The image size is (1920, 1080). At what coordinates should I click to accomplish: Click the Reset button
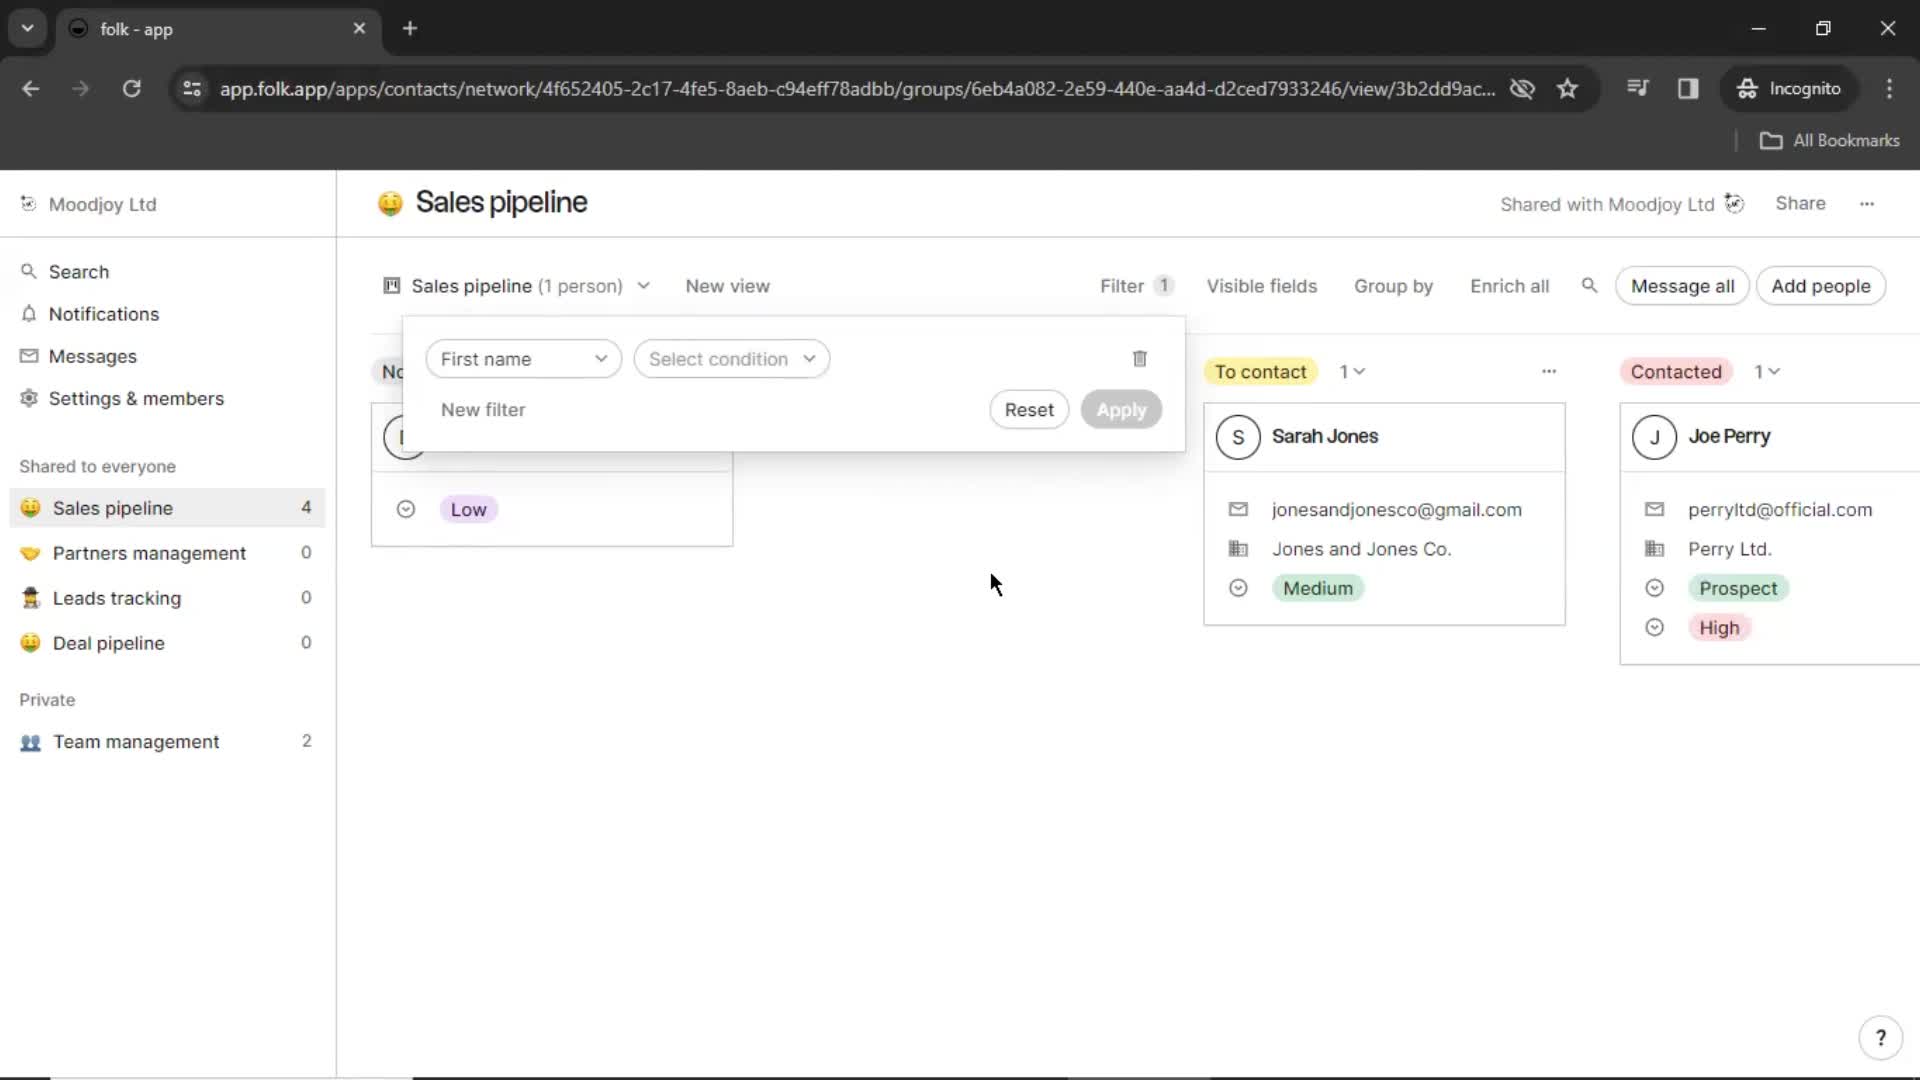(x=1029, y=410)
